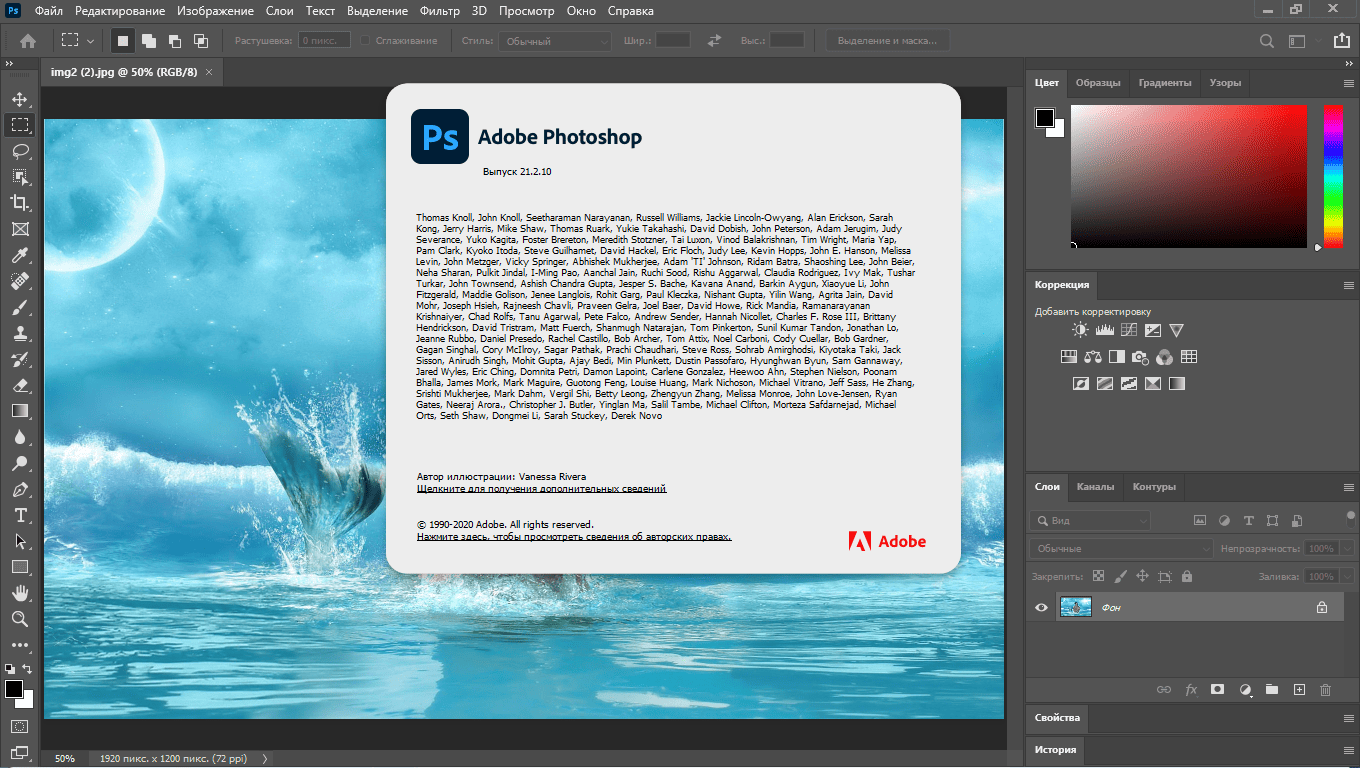
Task: Click the hue spectrum slider
Action: coord(1333,176)
